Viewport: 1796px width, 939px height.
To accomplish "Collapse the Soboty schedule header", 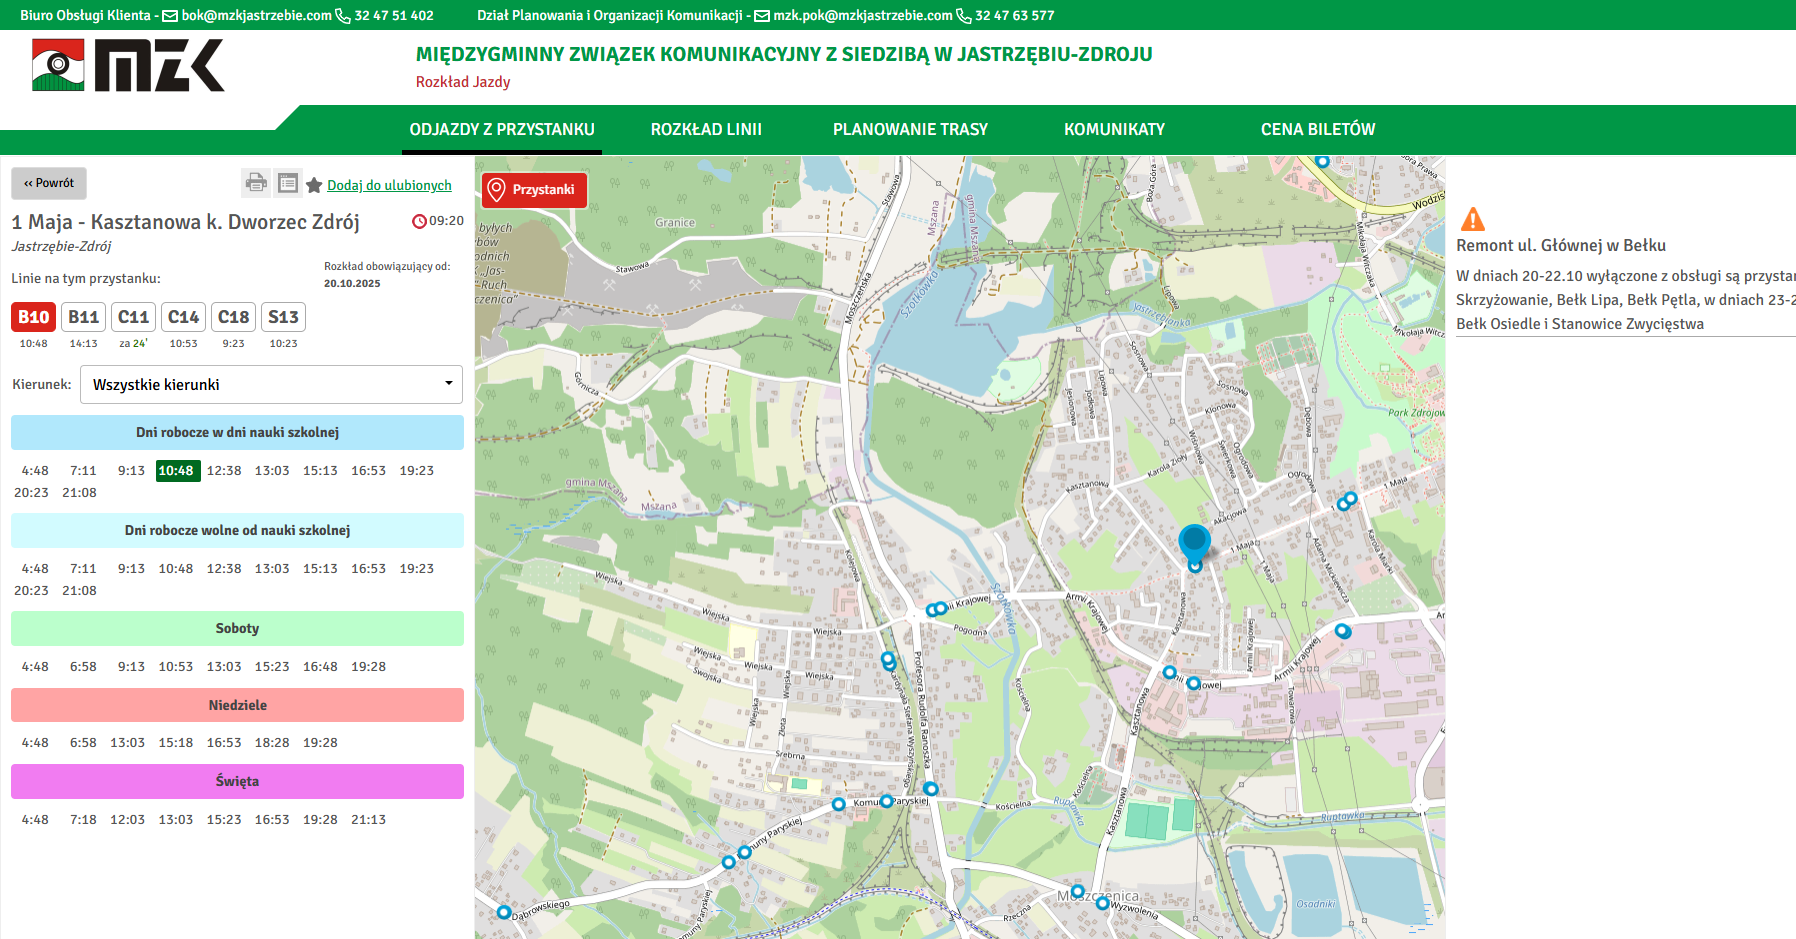I will pyautogui.click(x=237, y=628).
